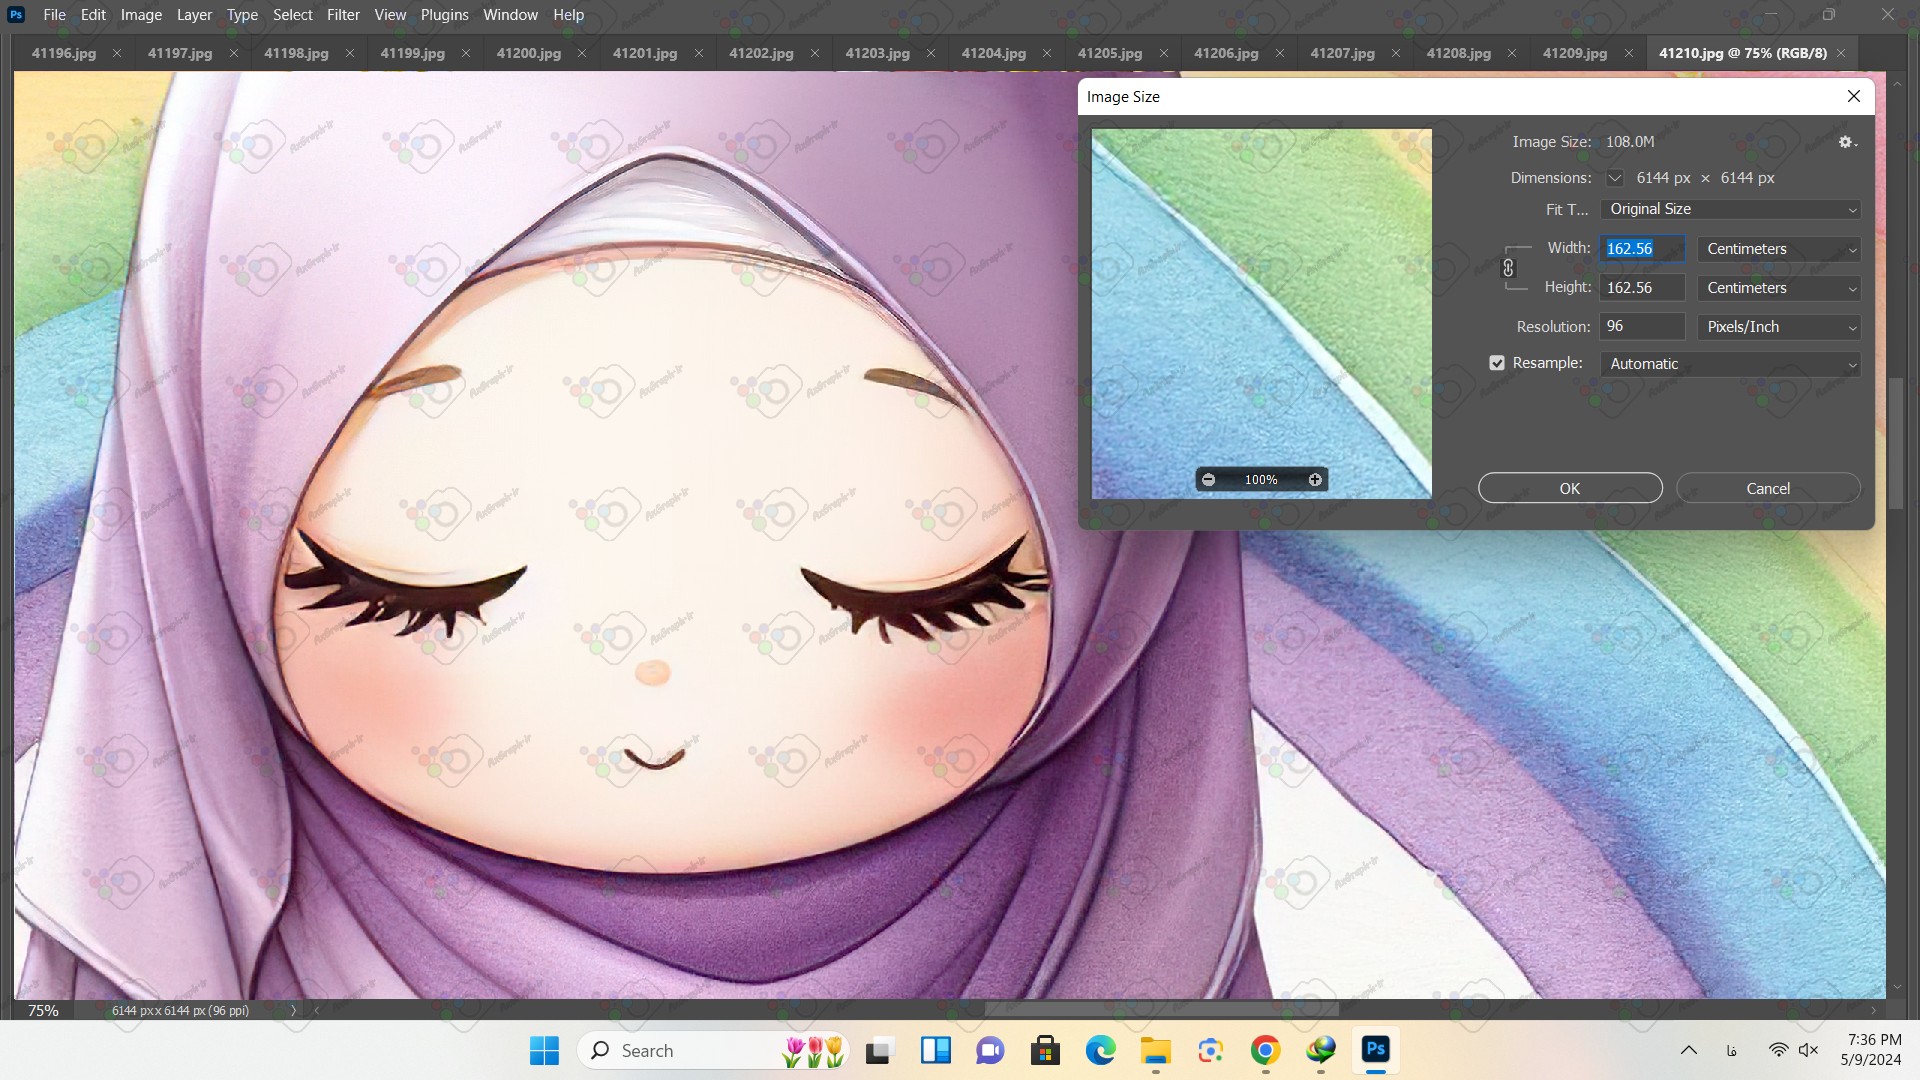Screen dimensions: 1920x1080
Task: Open the Chat app in taskbar
Action: pos(990,1050)
